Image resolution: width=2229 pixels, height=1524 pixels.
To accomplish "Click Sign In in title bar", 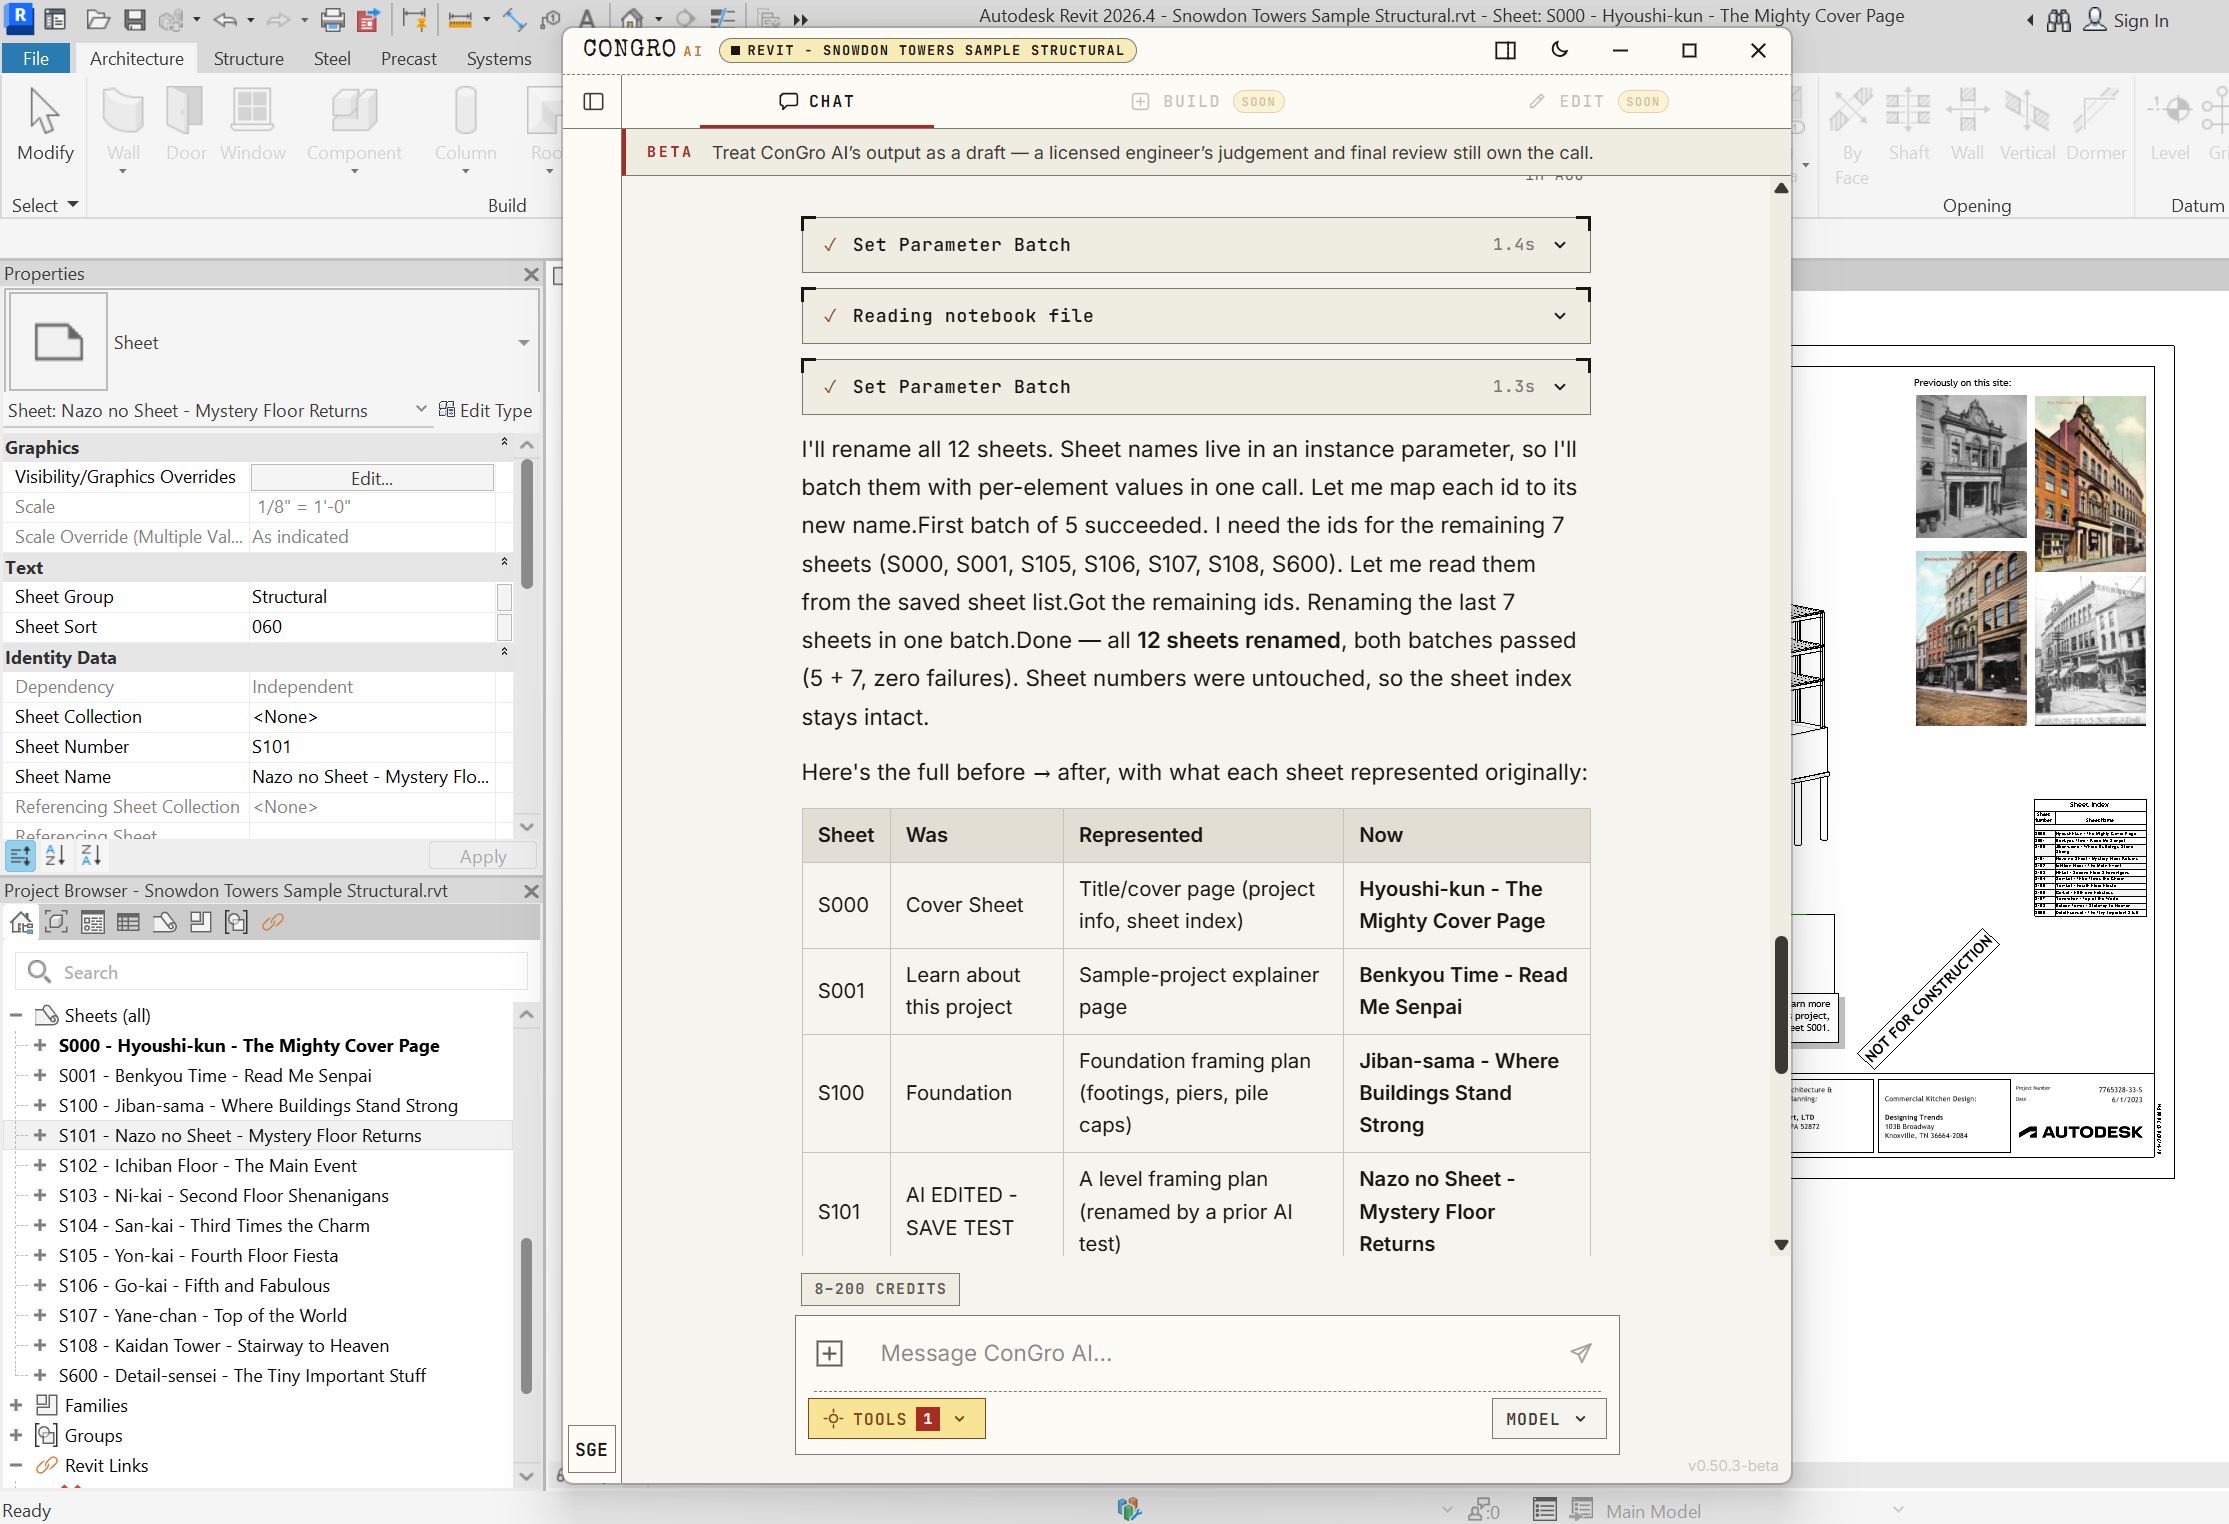I will pos(2127,20).
